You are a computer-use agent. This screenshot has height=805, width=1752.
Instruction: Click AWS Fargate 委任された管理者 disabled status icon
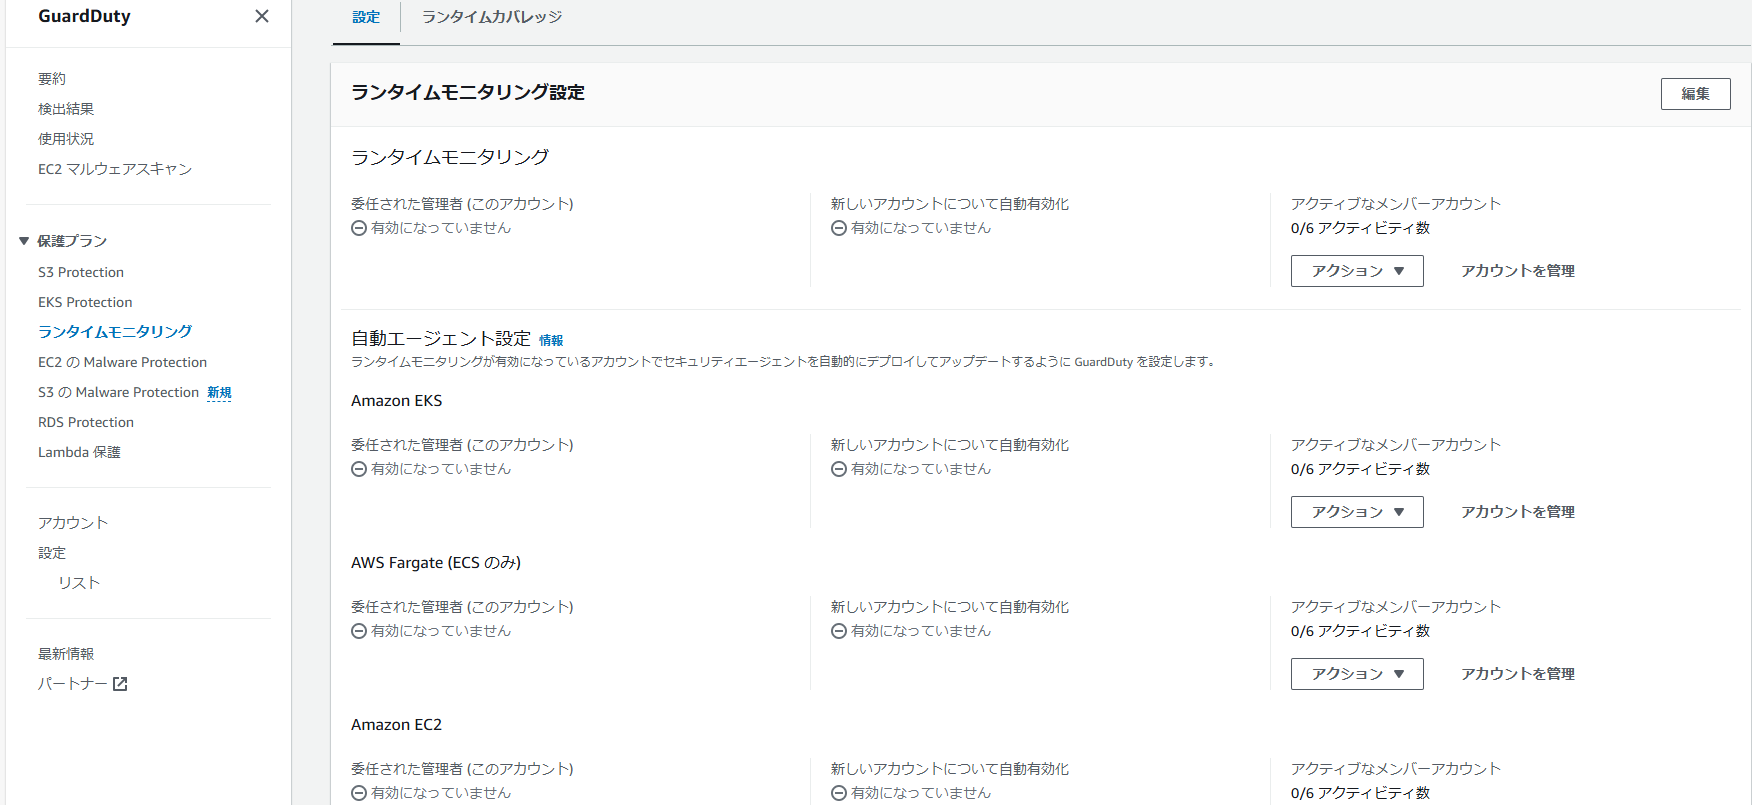(359, 631)
